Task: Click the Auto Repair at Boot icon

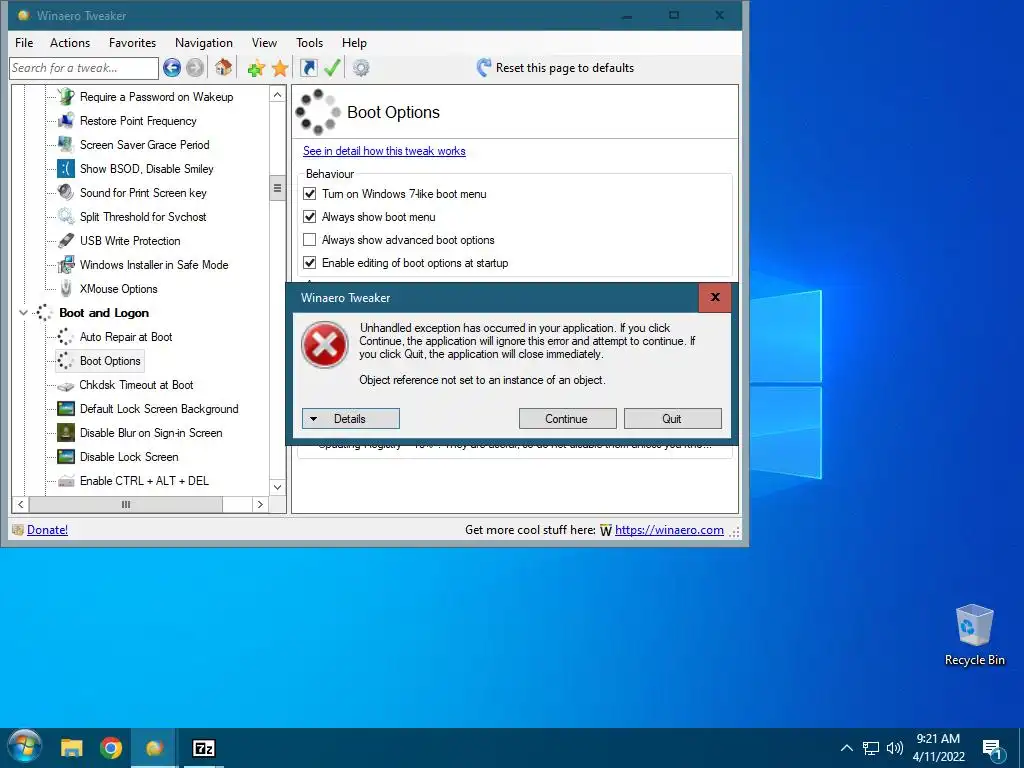Action: click(66, 337)
